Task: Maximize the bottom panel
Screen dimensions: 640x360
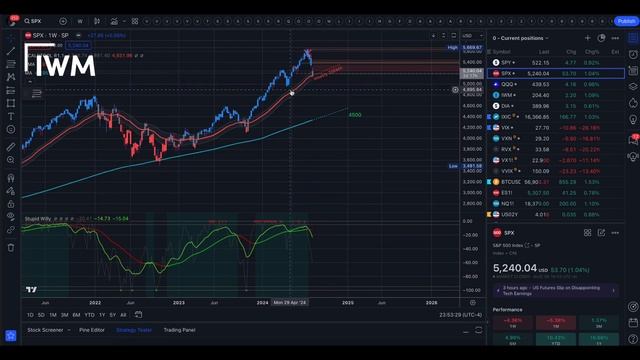Action: (479, 330)
